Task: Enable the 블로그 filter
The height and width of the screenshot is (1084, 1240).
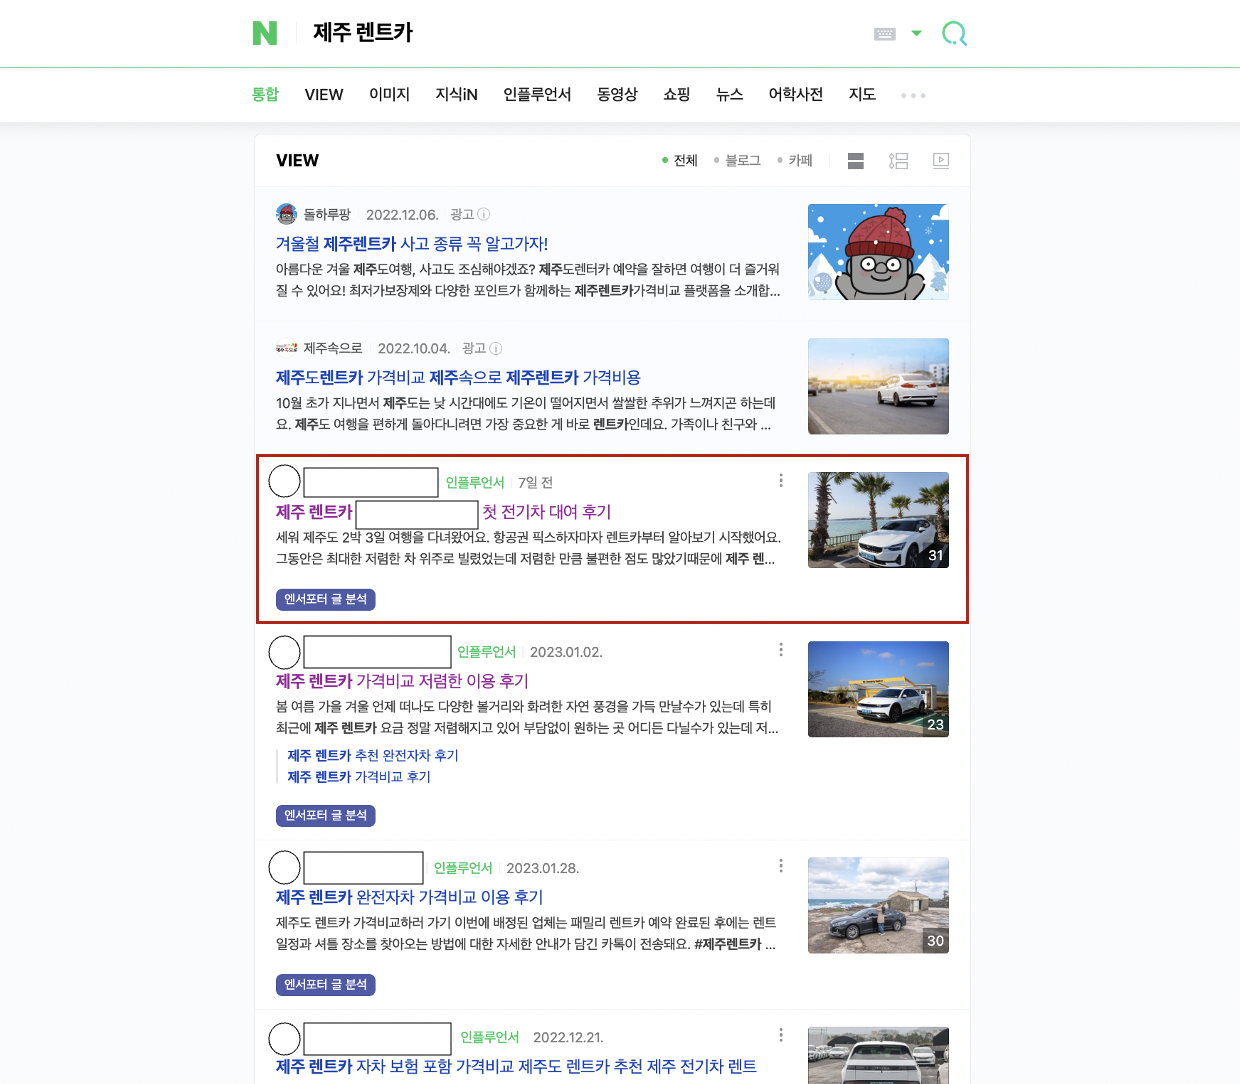Action: [744, 160]
